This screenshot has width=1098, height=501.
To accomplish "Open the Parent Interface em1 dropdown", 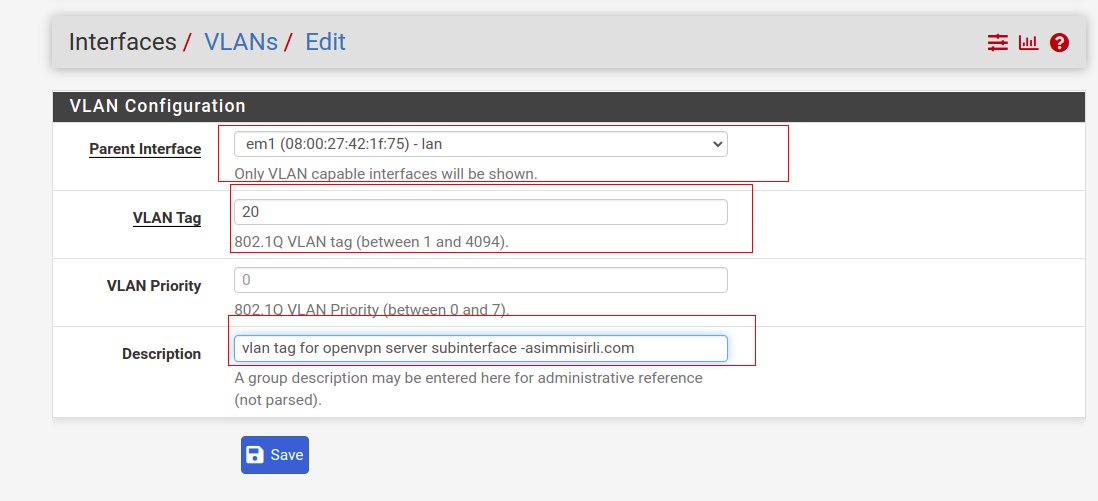I will pyautogui.click(x=480, y=144).
